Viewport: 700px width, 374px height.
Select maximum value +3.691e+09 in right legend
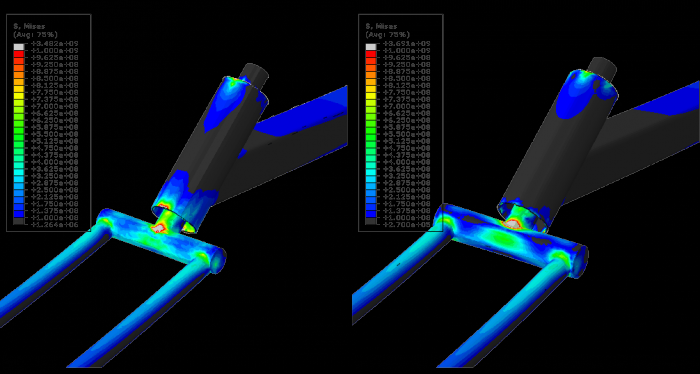pyautogui.click(x=406, y=44)
